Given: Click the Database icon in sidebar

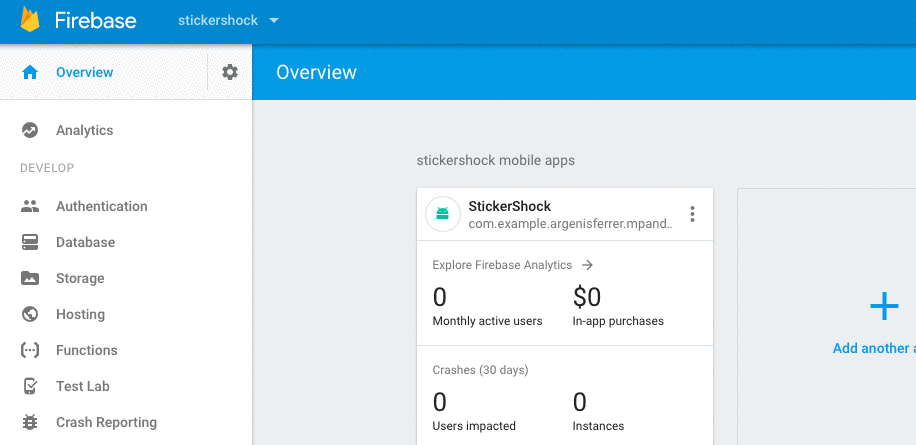Looking at the screenshot, I should tap(30, 242).
